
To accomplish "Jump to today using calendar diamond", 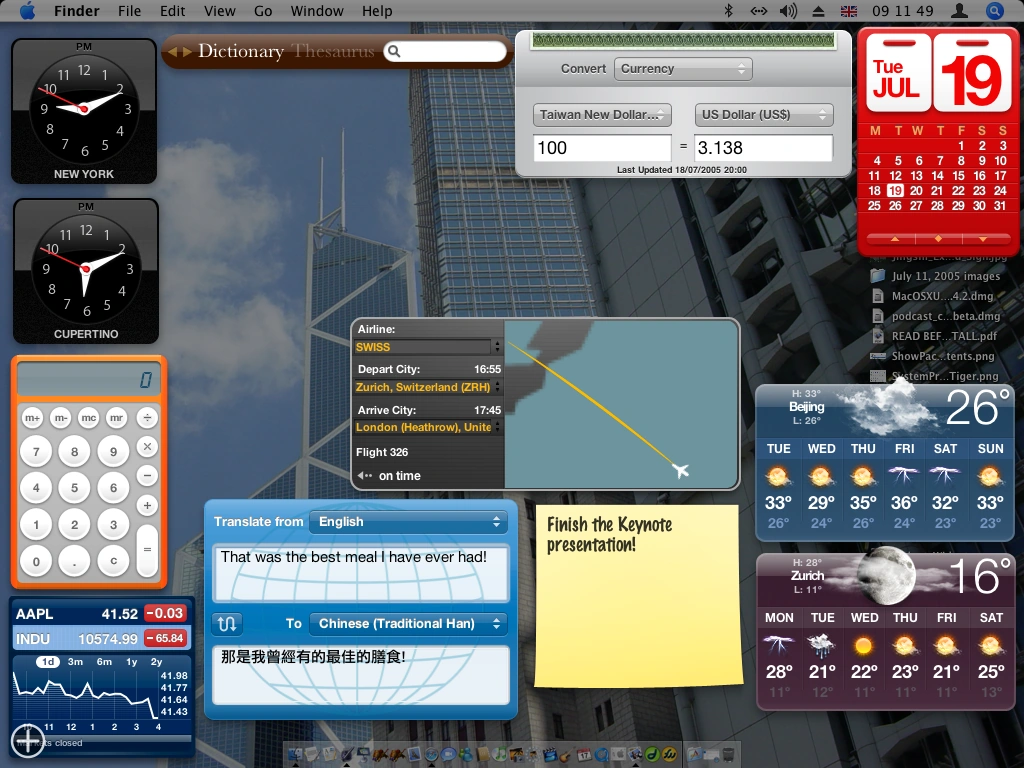I will (938, 239).
